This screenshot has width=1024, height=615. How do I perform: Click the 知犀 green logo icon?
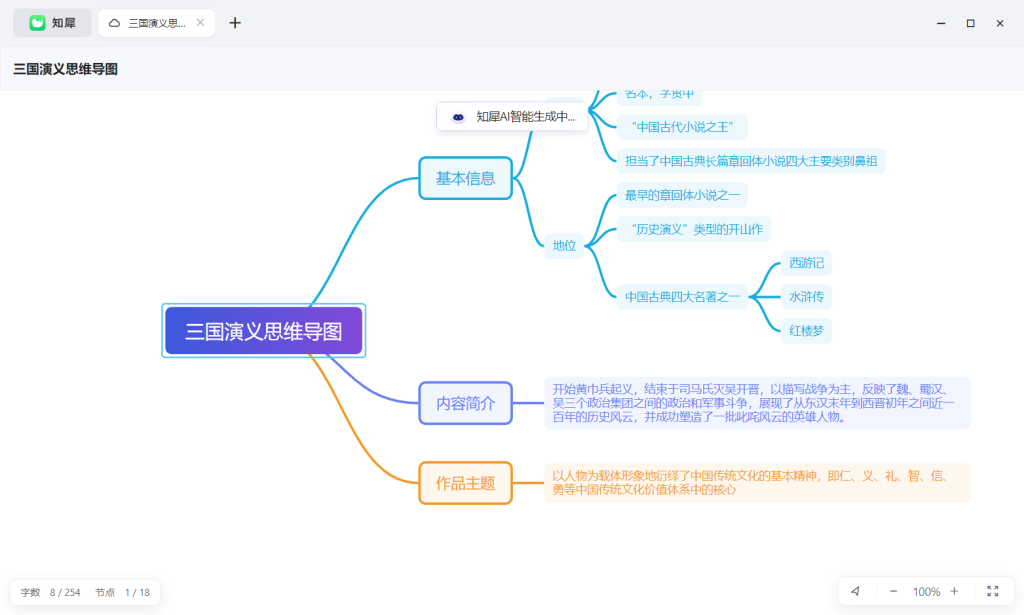pyautogui.click(x=37, y=23)
